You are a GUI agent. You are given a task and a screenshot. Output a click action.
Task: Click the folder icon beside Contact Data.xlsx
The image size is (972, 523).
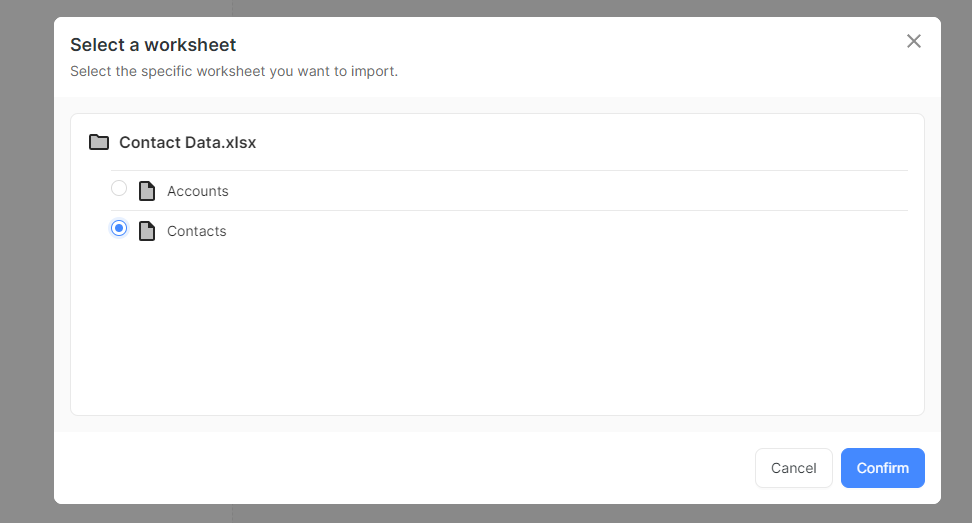click(99, 142)
